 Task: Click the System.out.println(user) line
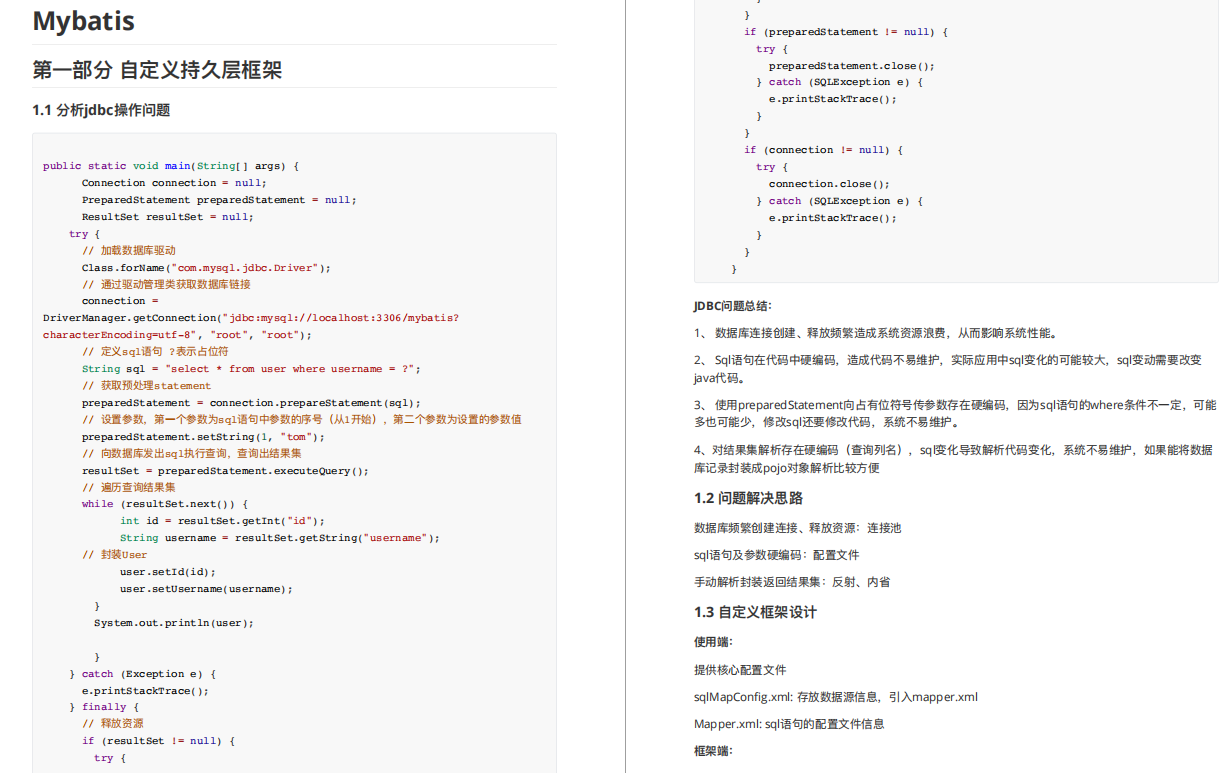(174, 623)
